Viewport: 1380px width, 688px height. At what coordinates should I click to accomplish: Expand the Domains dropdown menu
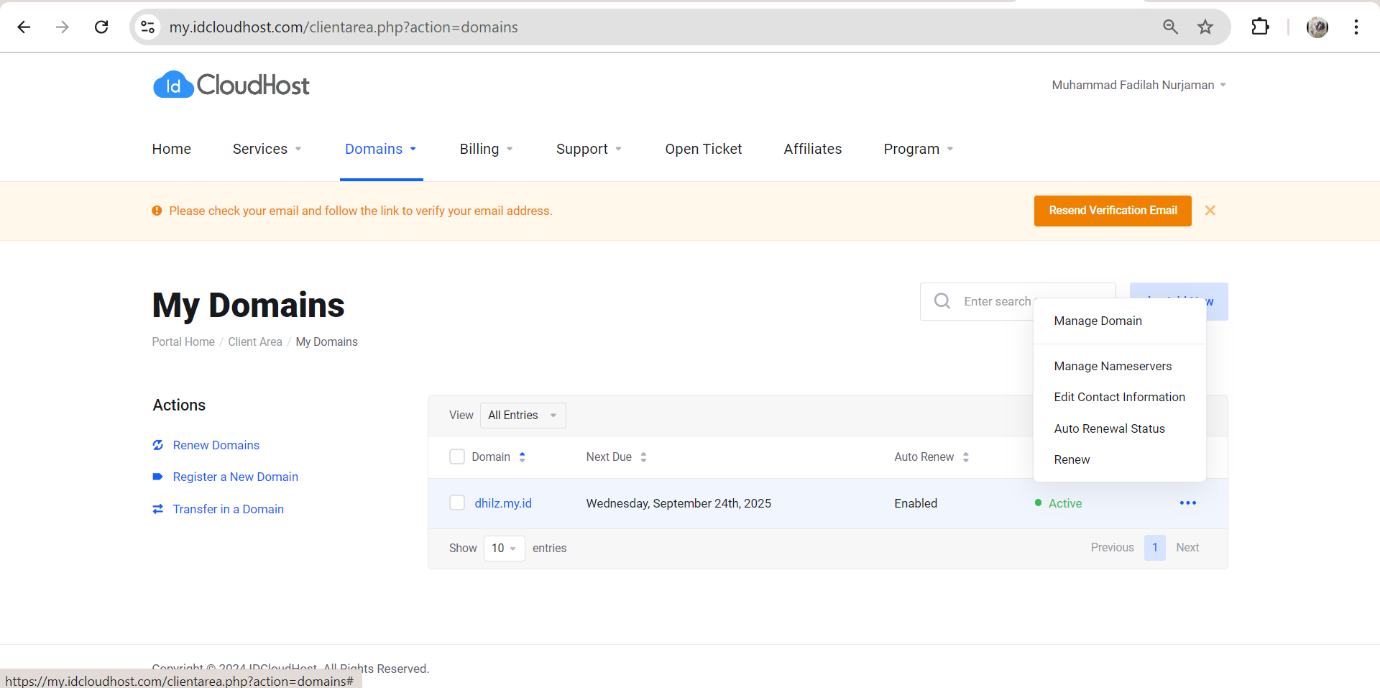pyautogui.click(x=381, y=149)
